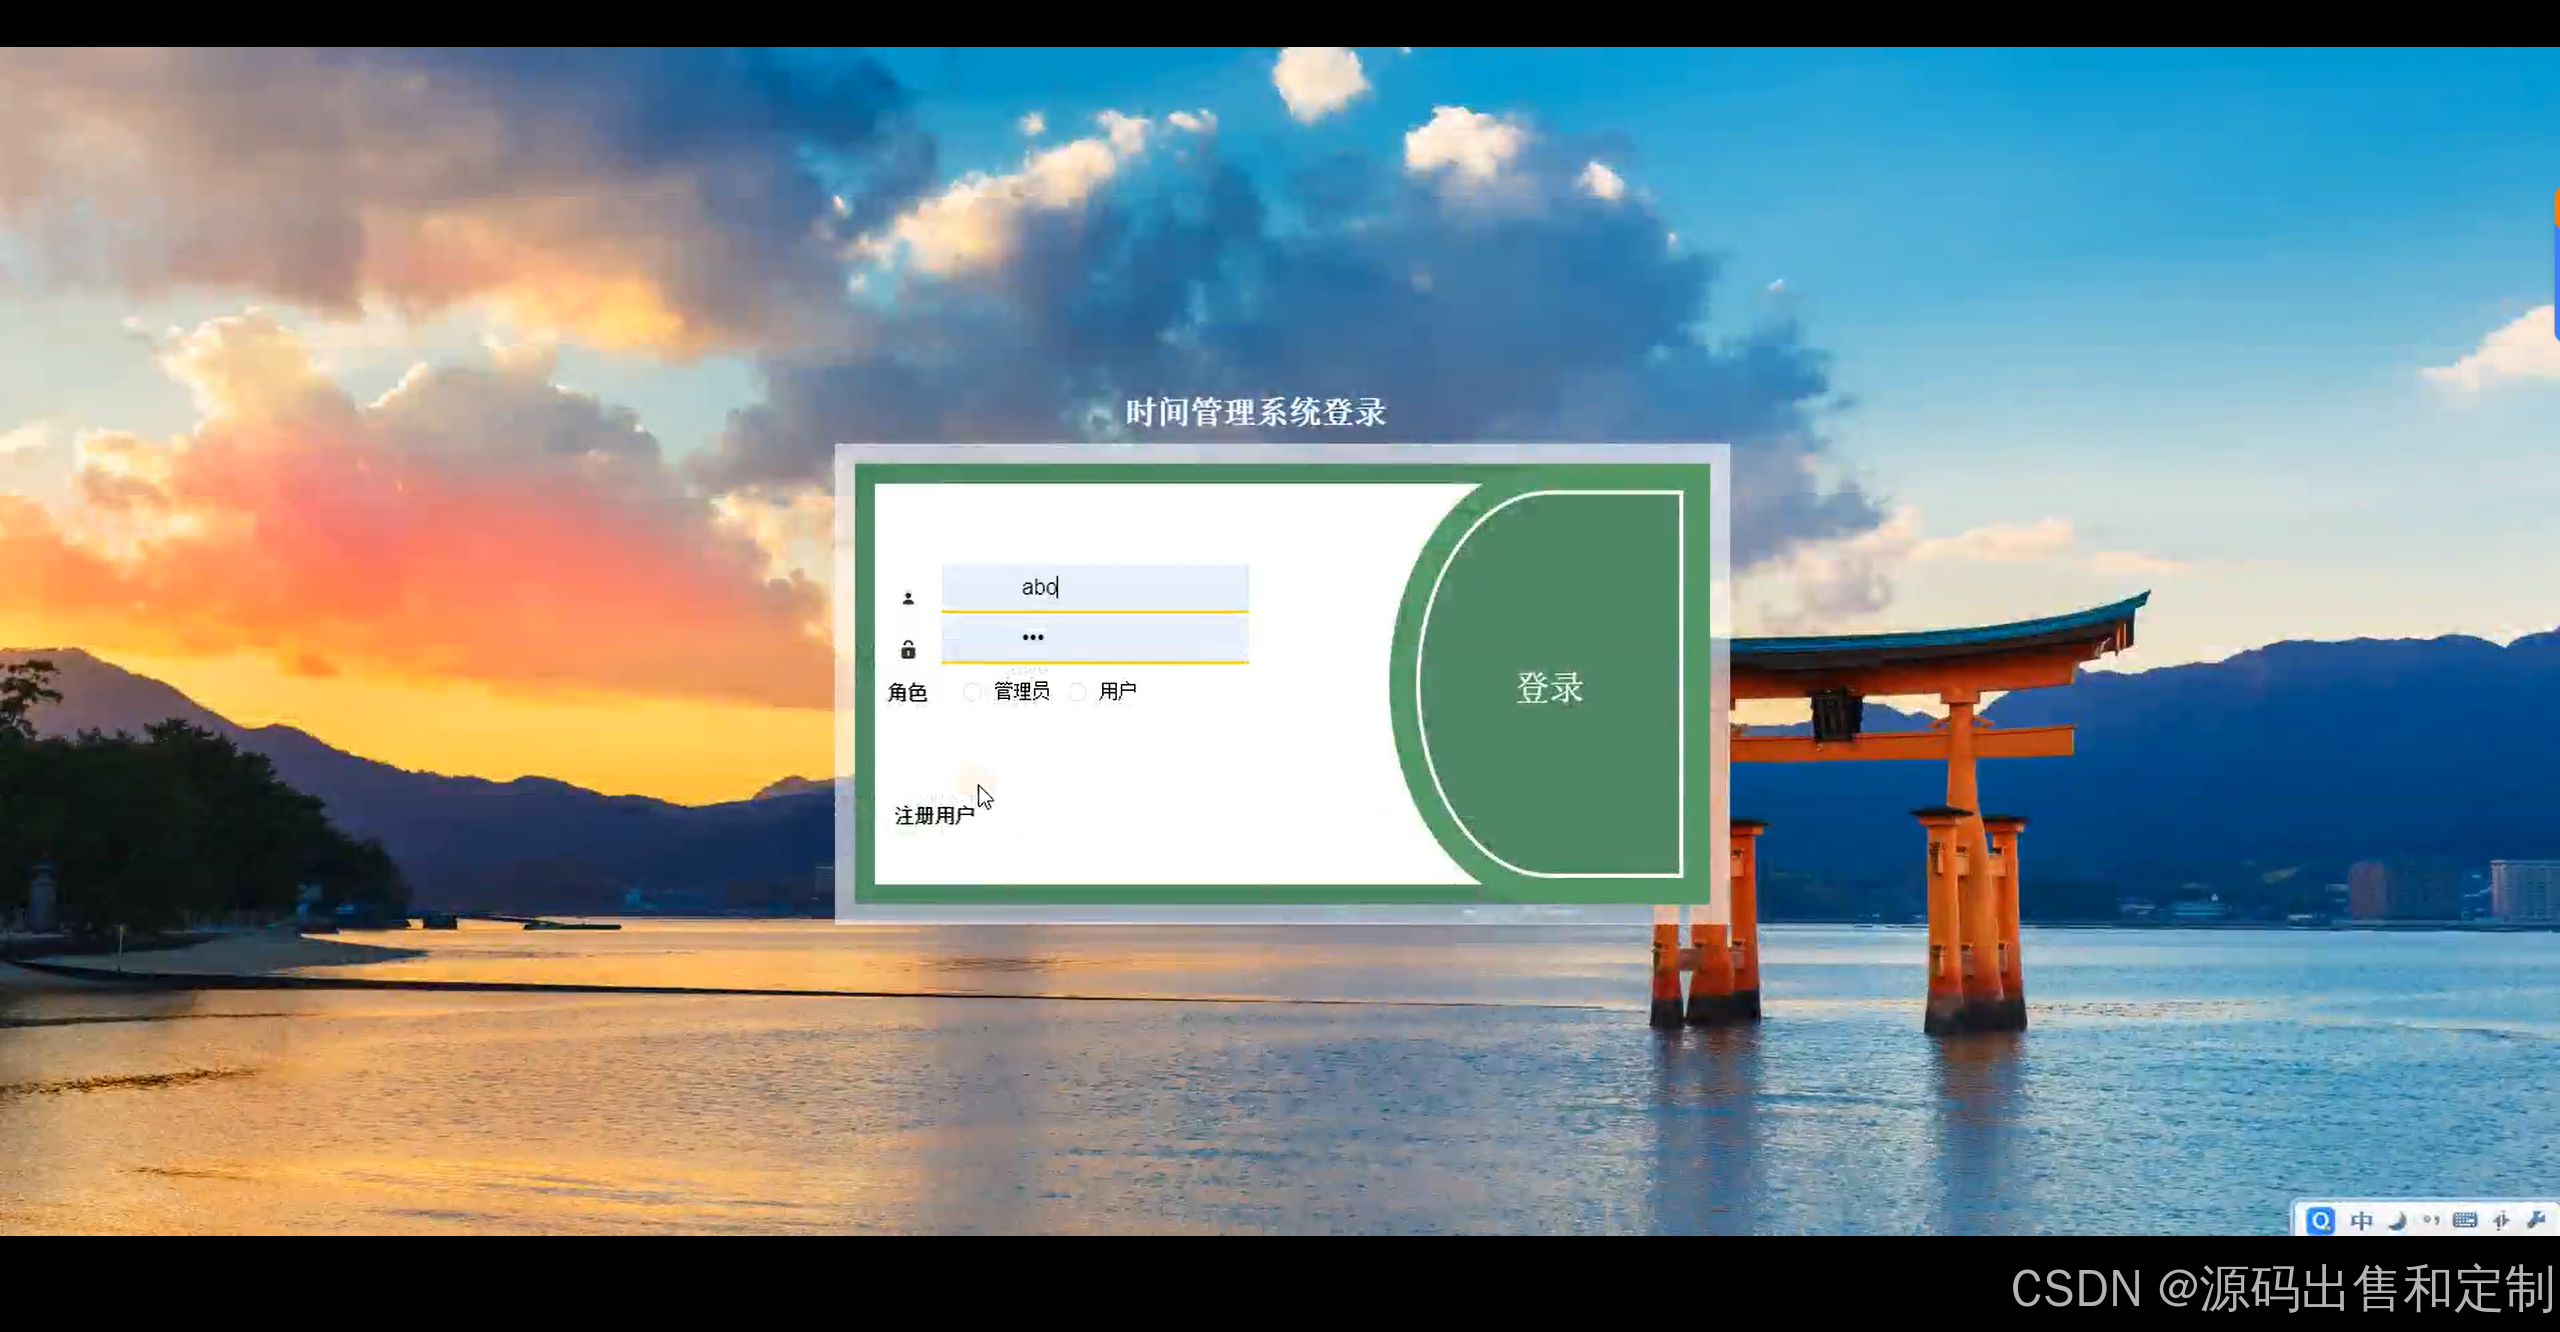Click the blue Q input method logo
Image resolution: width=2560 pixels, height=1332 pixels.
(x=2320, y=1220)
